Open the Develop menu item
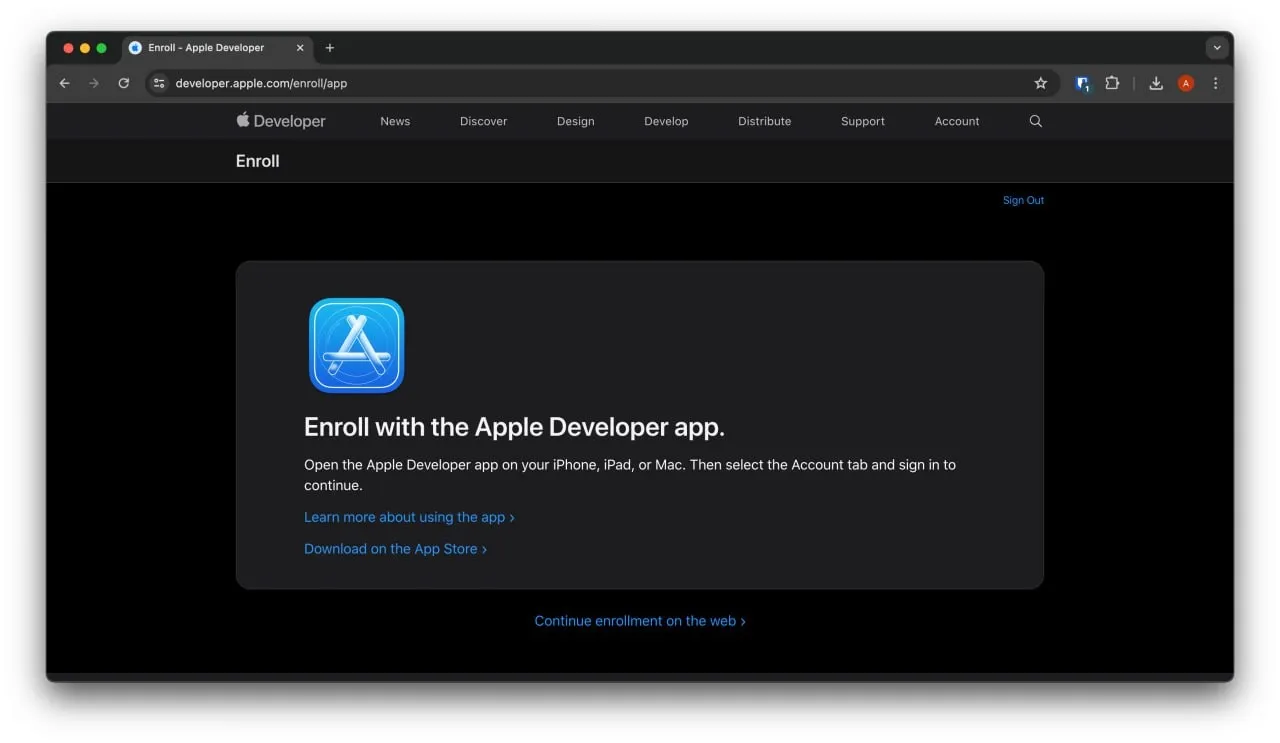 pos(666,121)
